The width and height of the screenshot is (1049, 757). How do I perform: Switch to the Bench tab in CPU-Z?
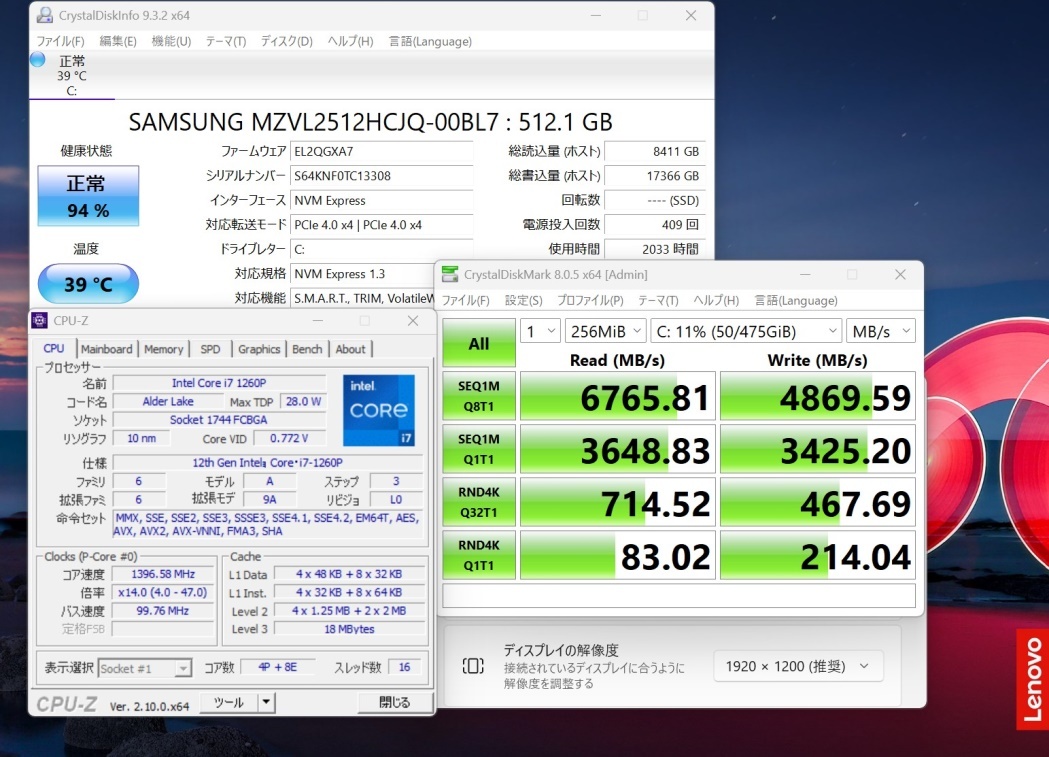click(307, 349)
